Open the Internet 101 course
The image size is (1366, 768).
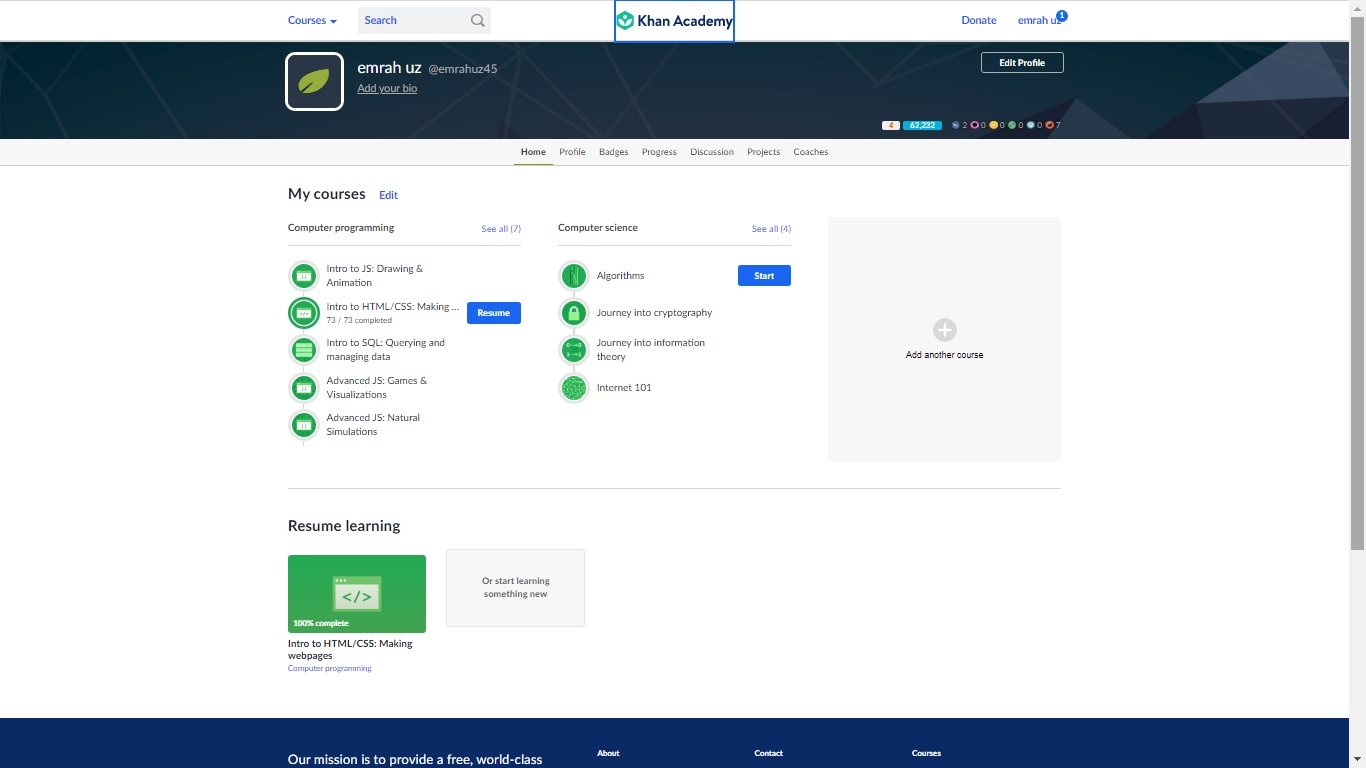click(624, 388)
